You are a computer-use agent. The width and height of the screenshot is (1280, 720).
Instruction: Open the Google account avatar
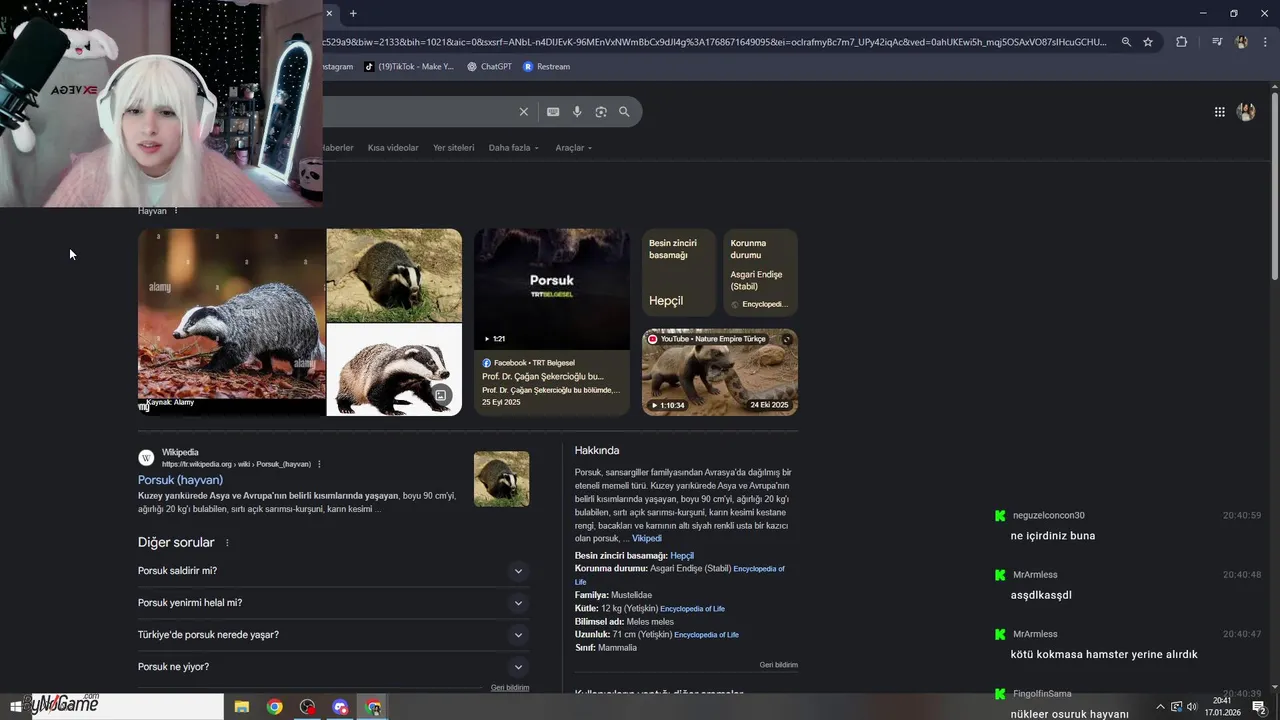(x=1246, y=112)
